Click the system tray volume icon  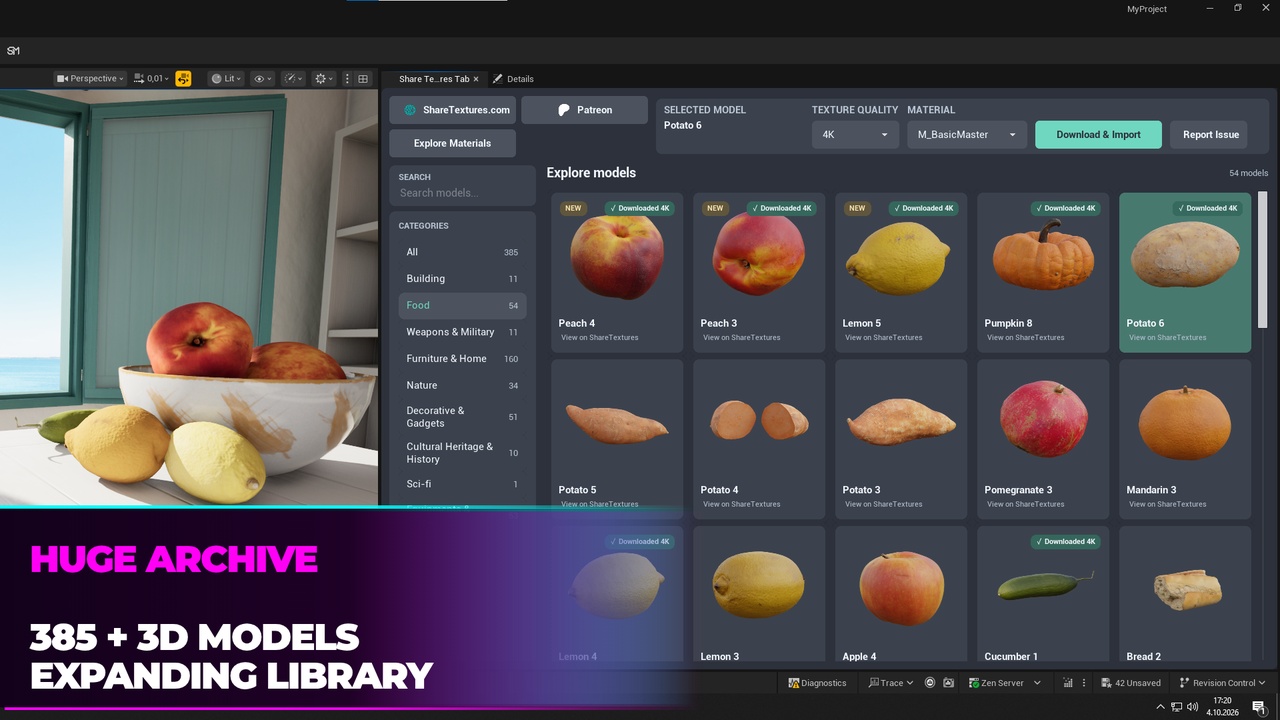[1192, 707]
